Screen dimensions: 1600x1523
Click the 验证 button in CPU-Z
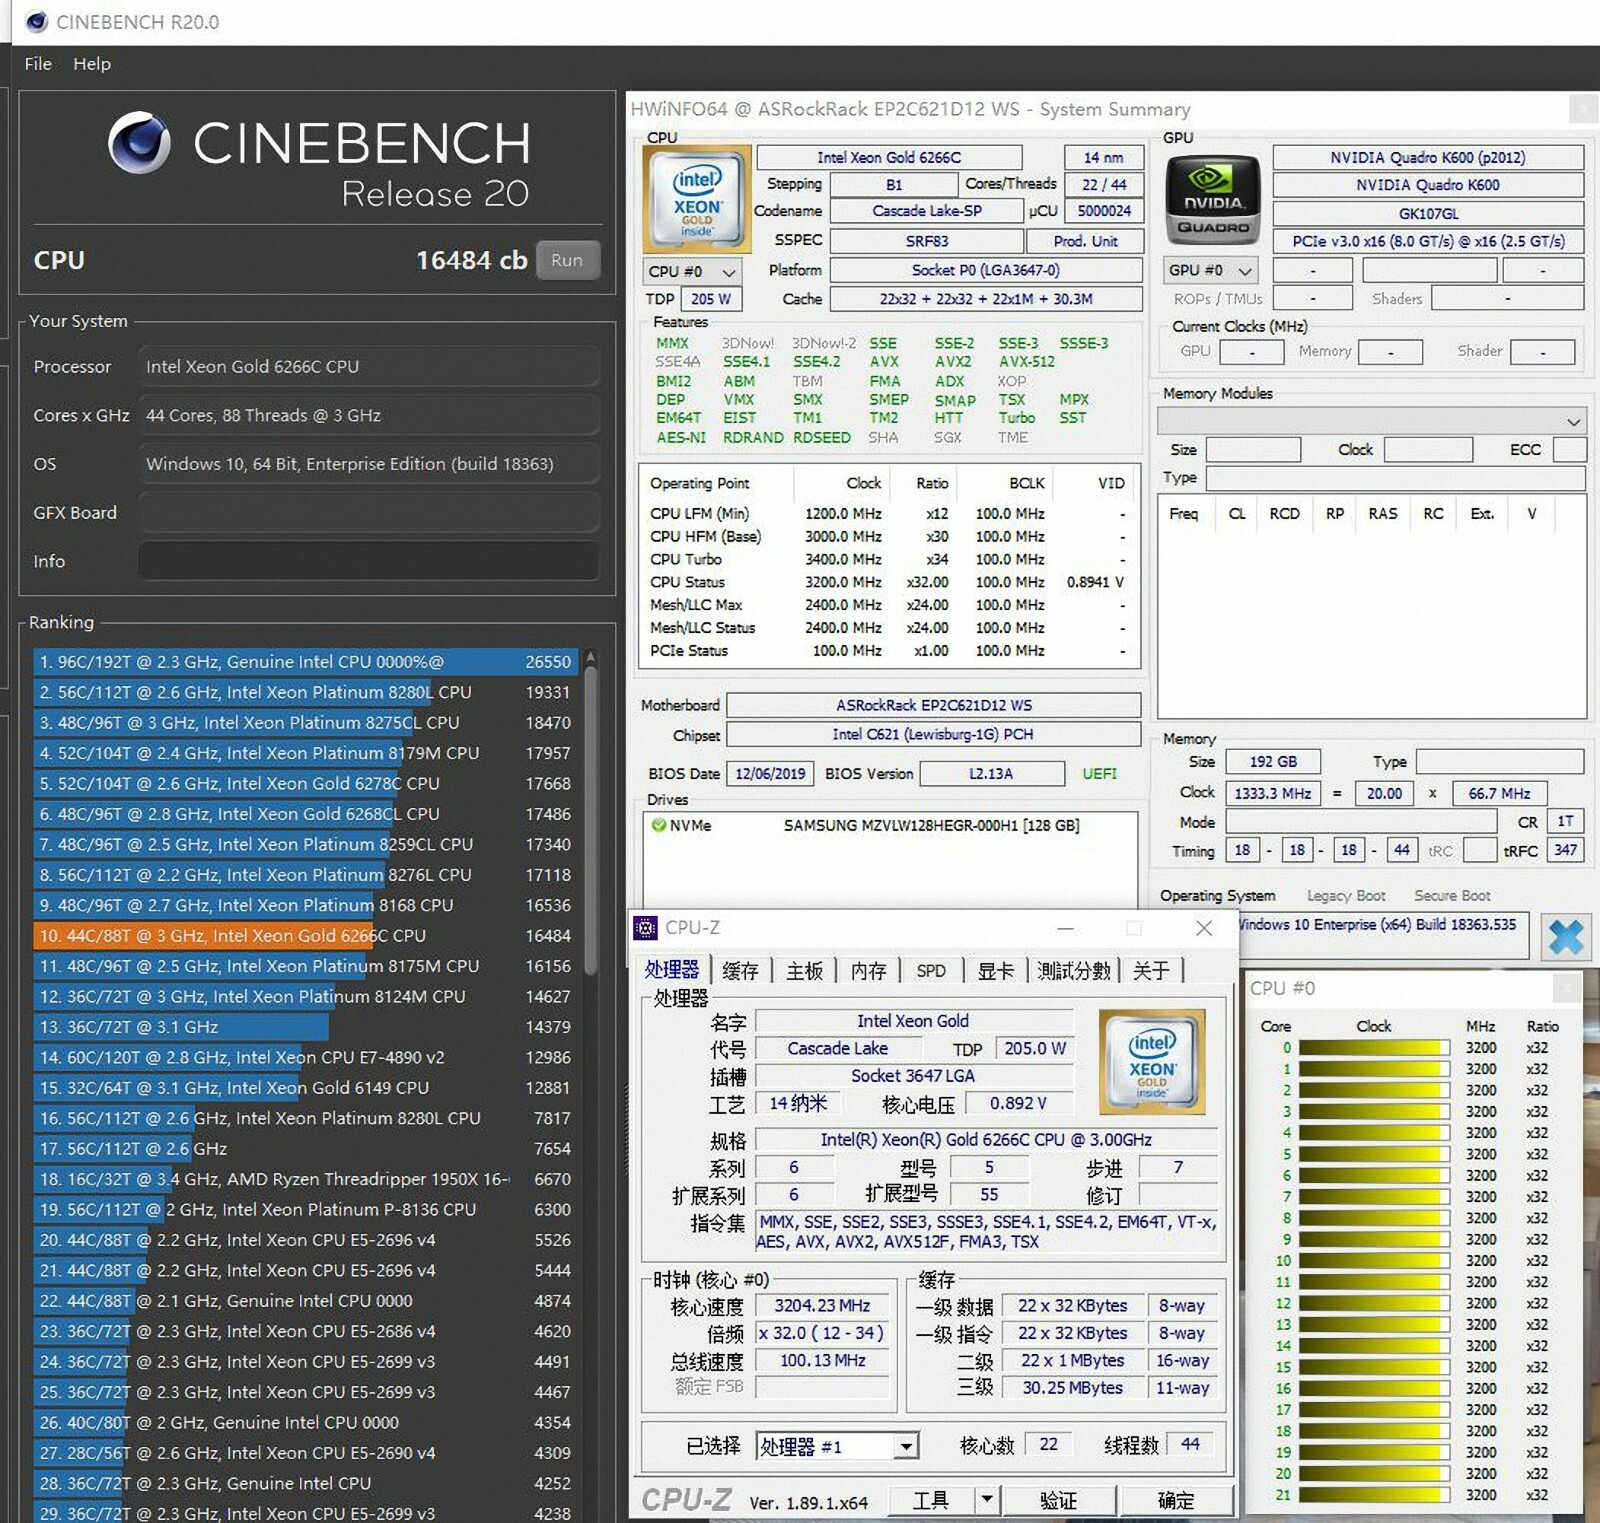[1058, 1499]
